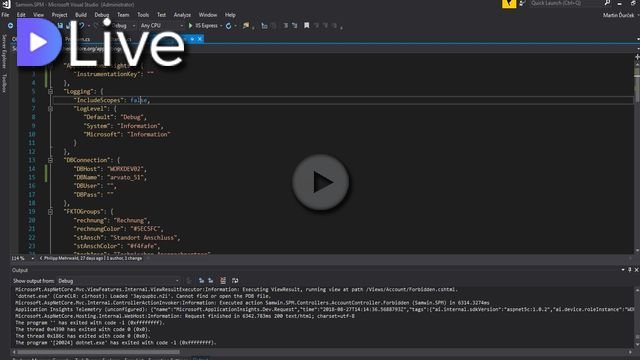Close the Output panel

click(x=636, y=270)
